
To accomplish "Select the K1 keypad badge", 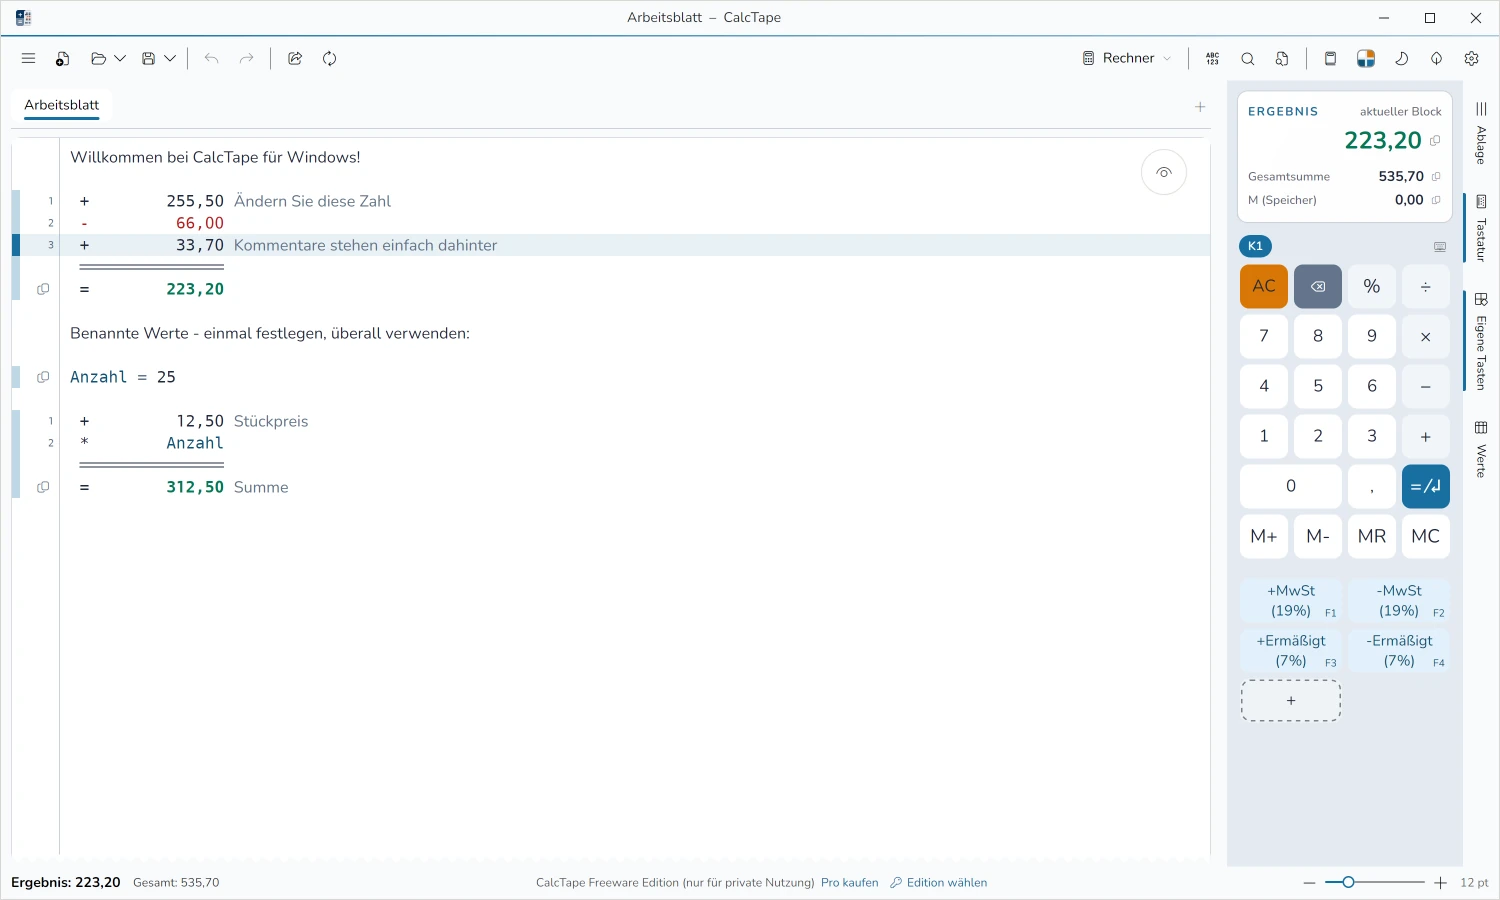I will pos(1255,246).
